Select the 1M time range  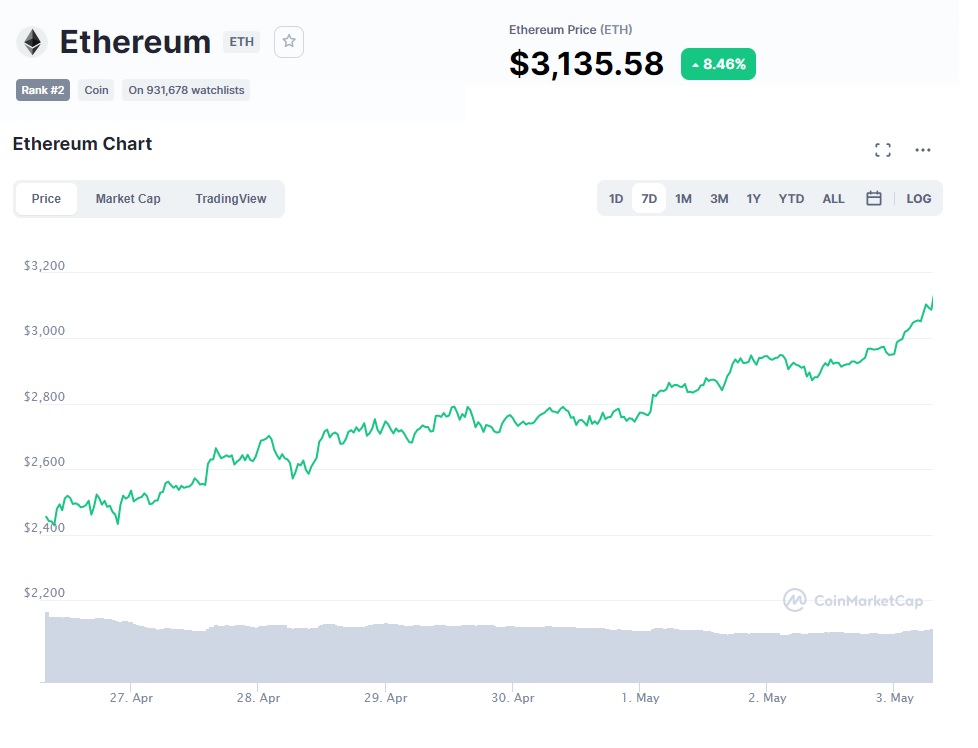[683, 198]
